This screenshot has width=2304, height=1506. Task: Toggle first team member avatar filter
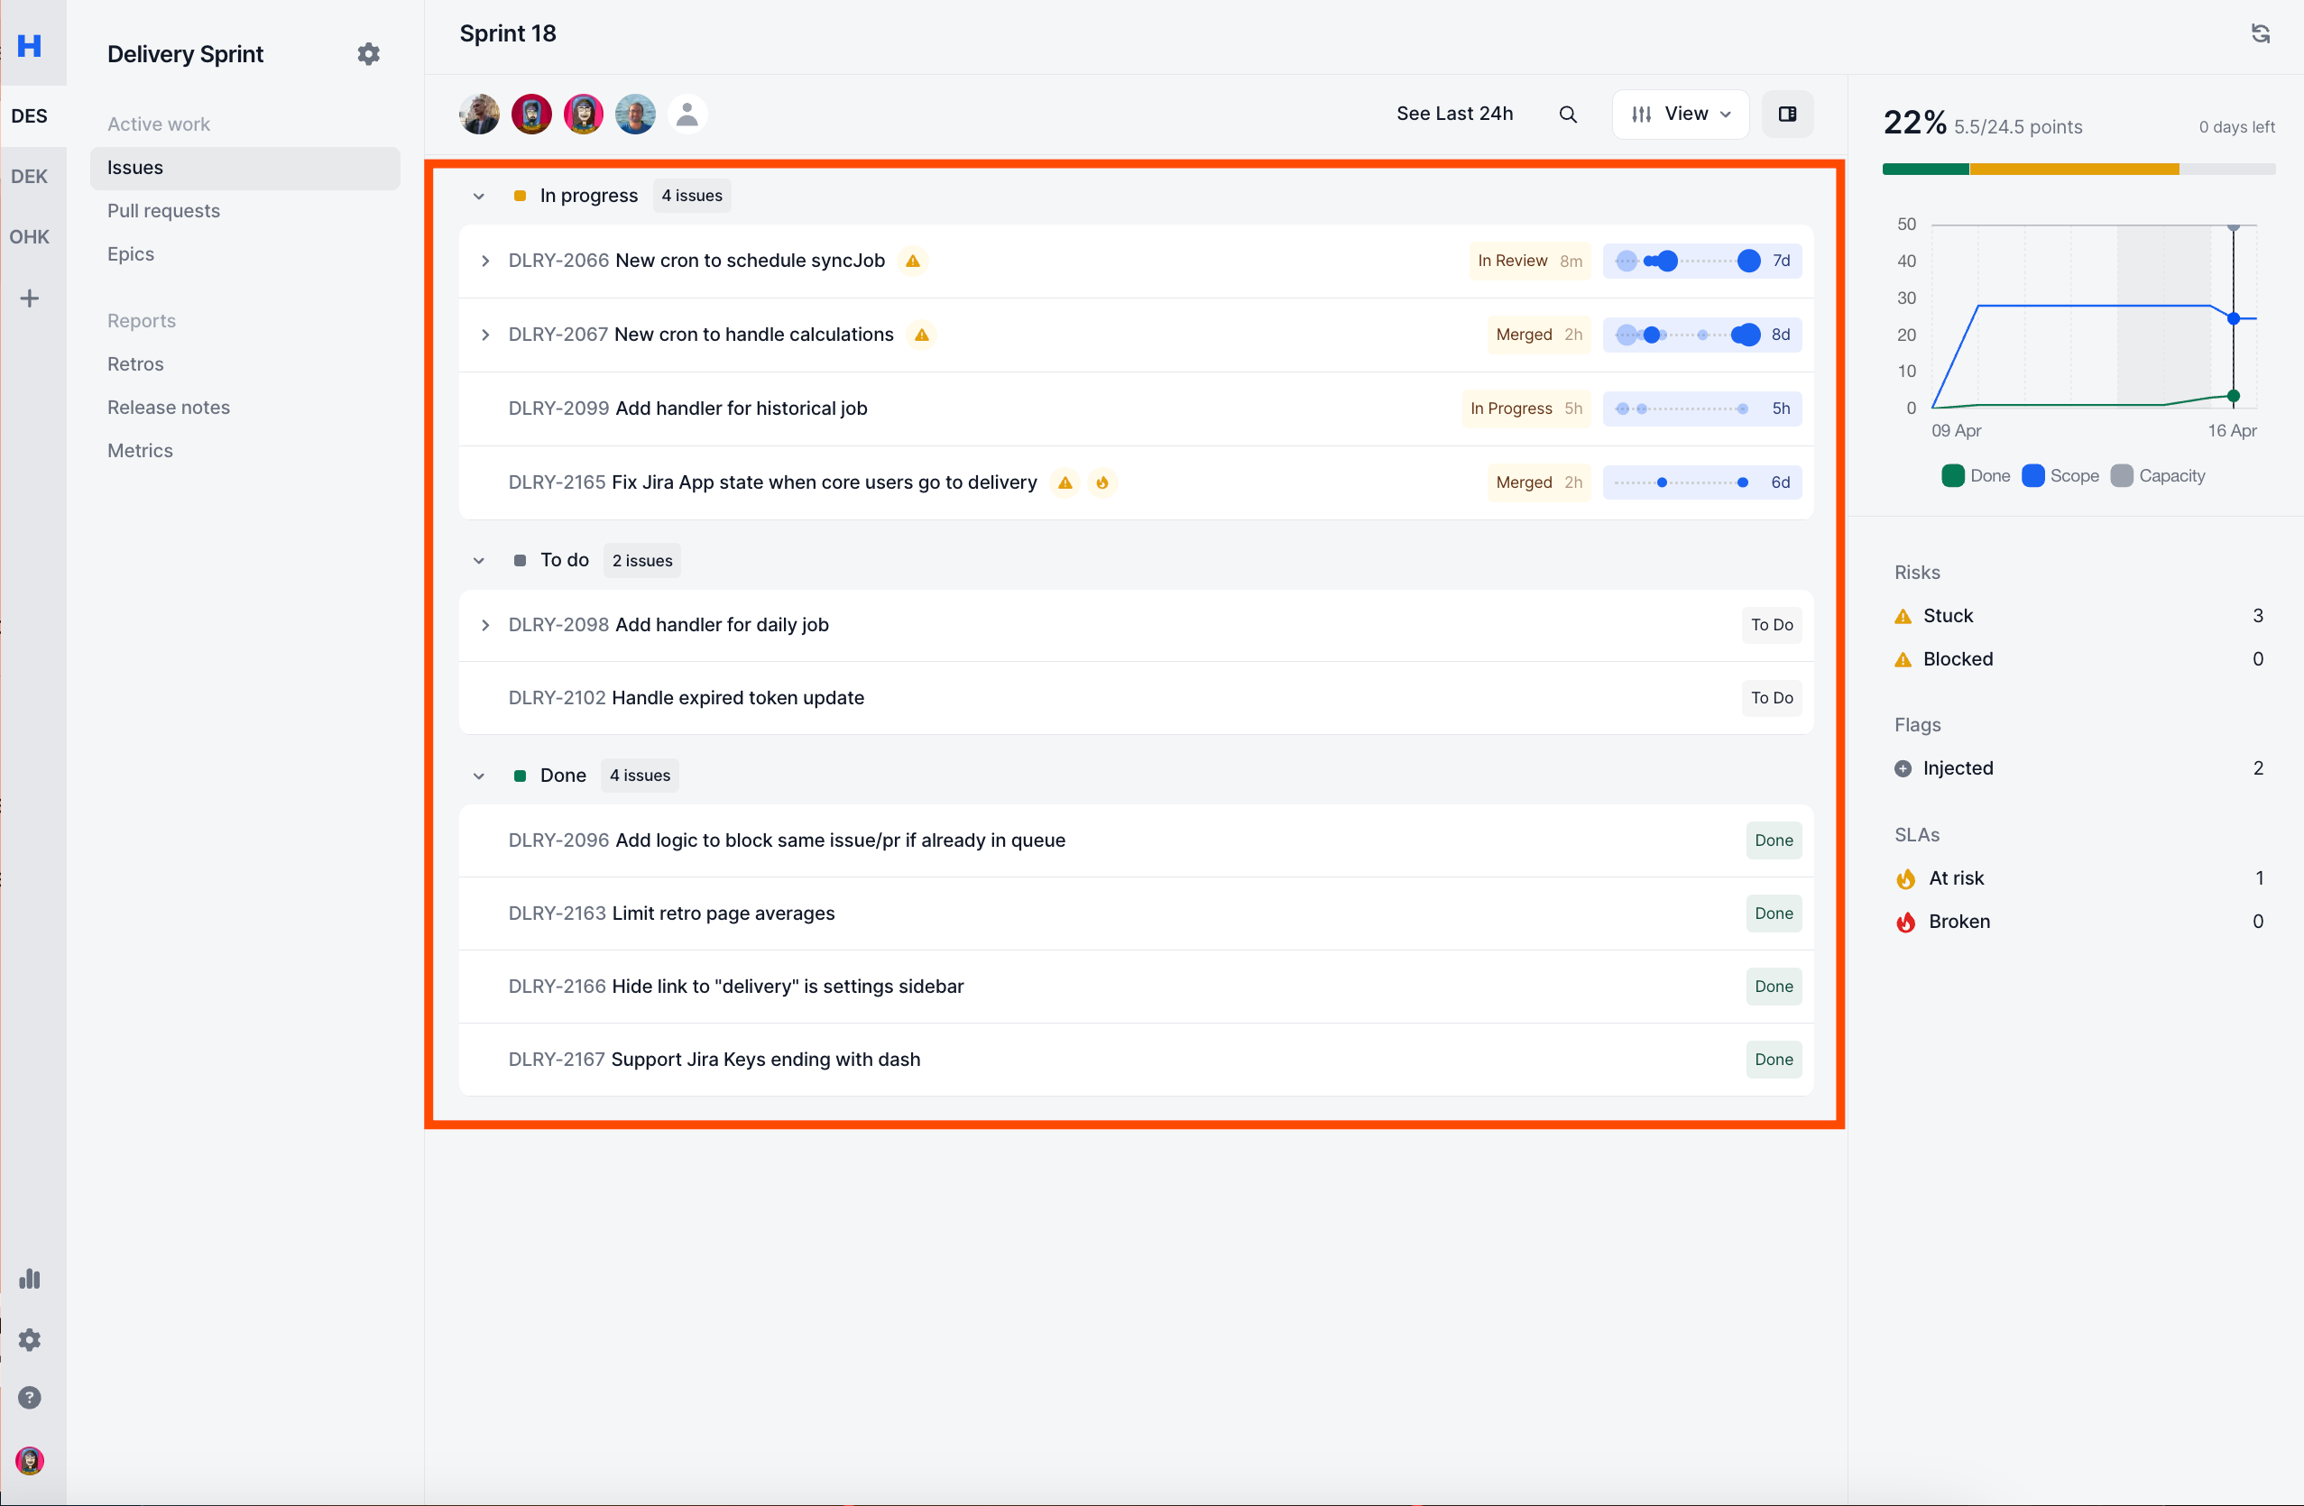(x=480, y=114)
